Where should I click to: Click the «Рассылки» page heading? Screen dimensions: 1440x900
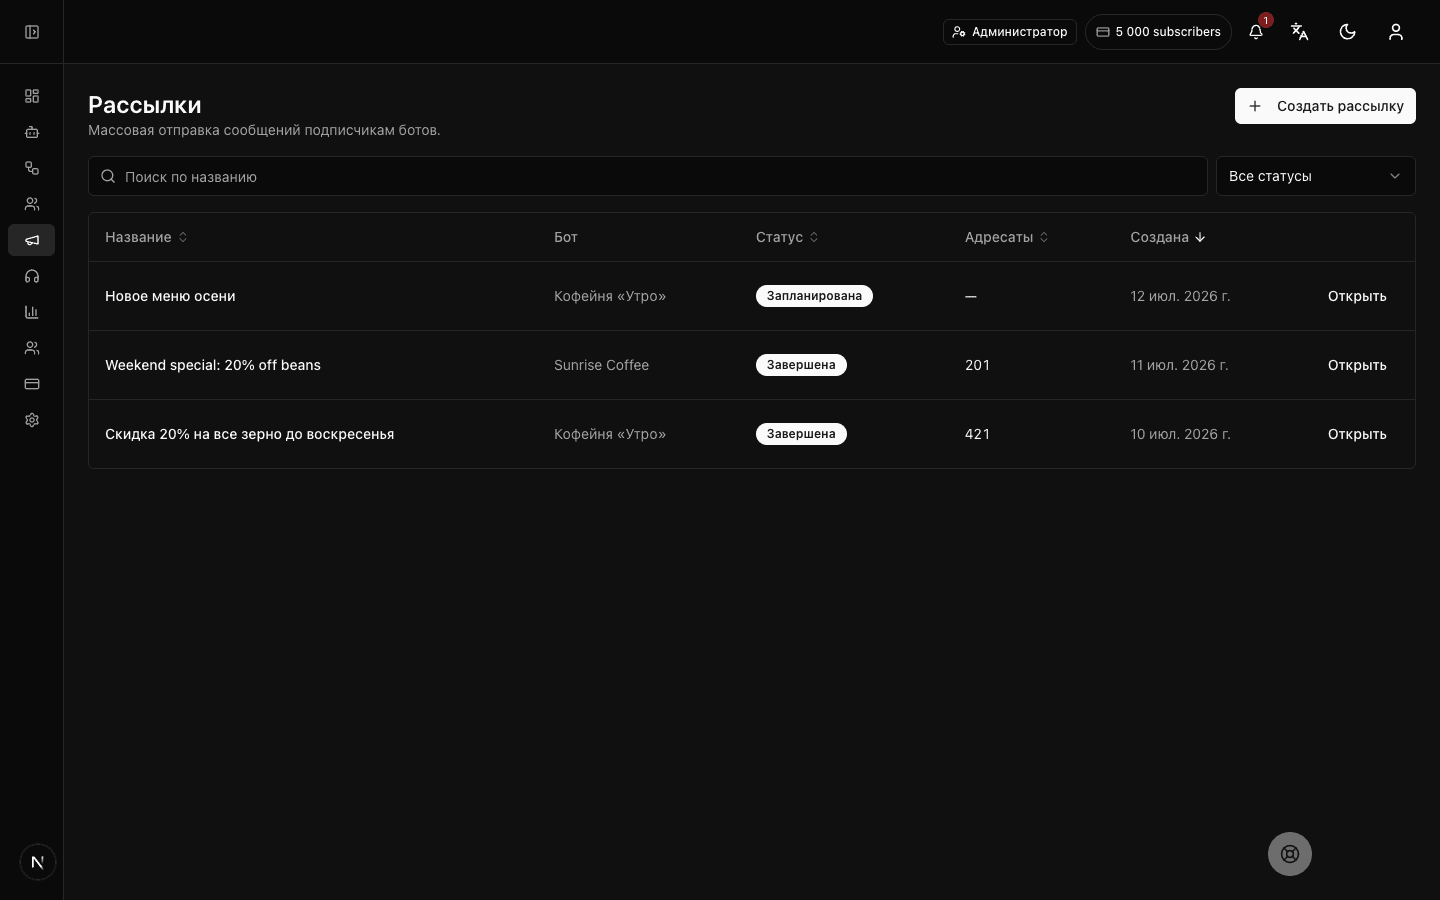[x=145, y=105]
